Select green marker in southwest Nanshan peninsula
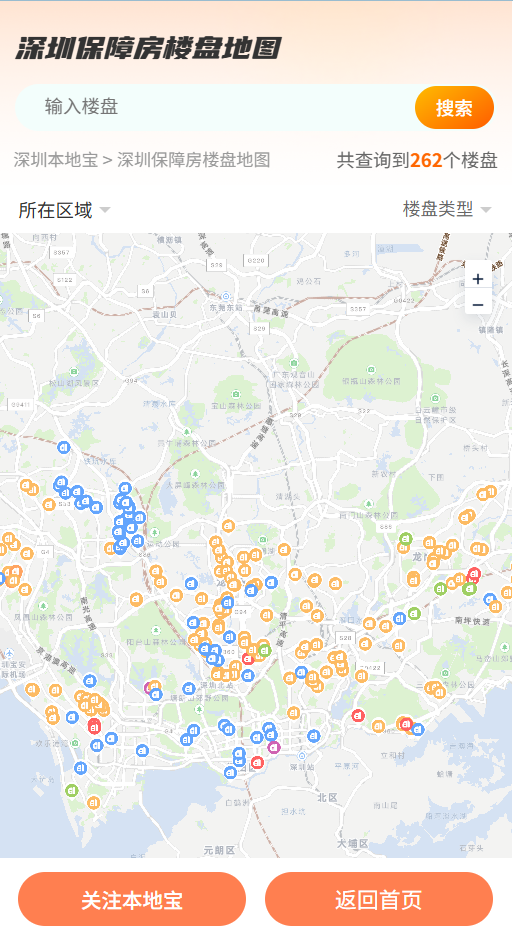Viewport: 513px width, 931px height. click(72, 790)
